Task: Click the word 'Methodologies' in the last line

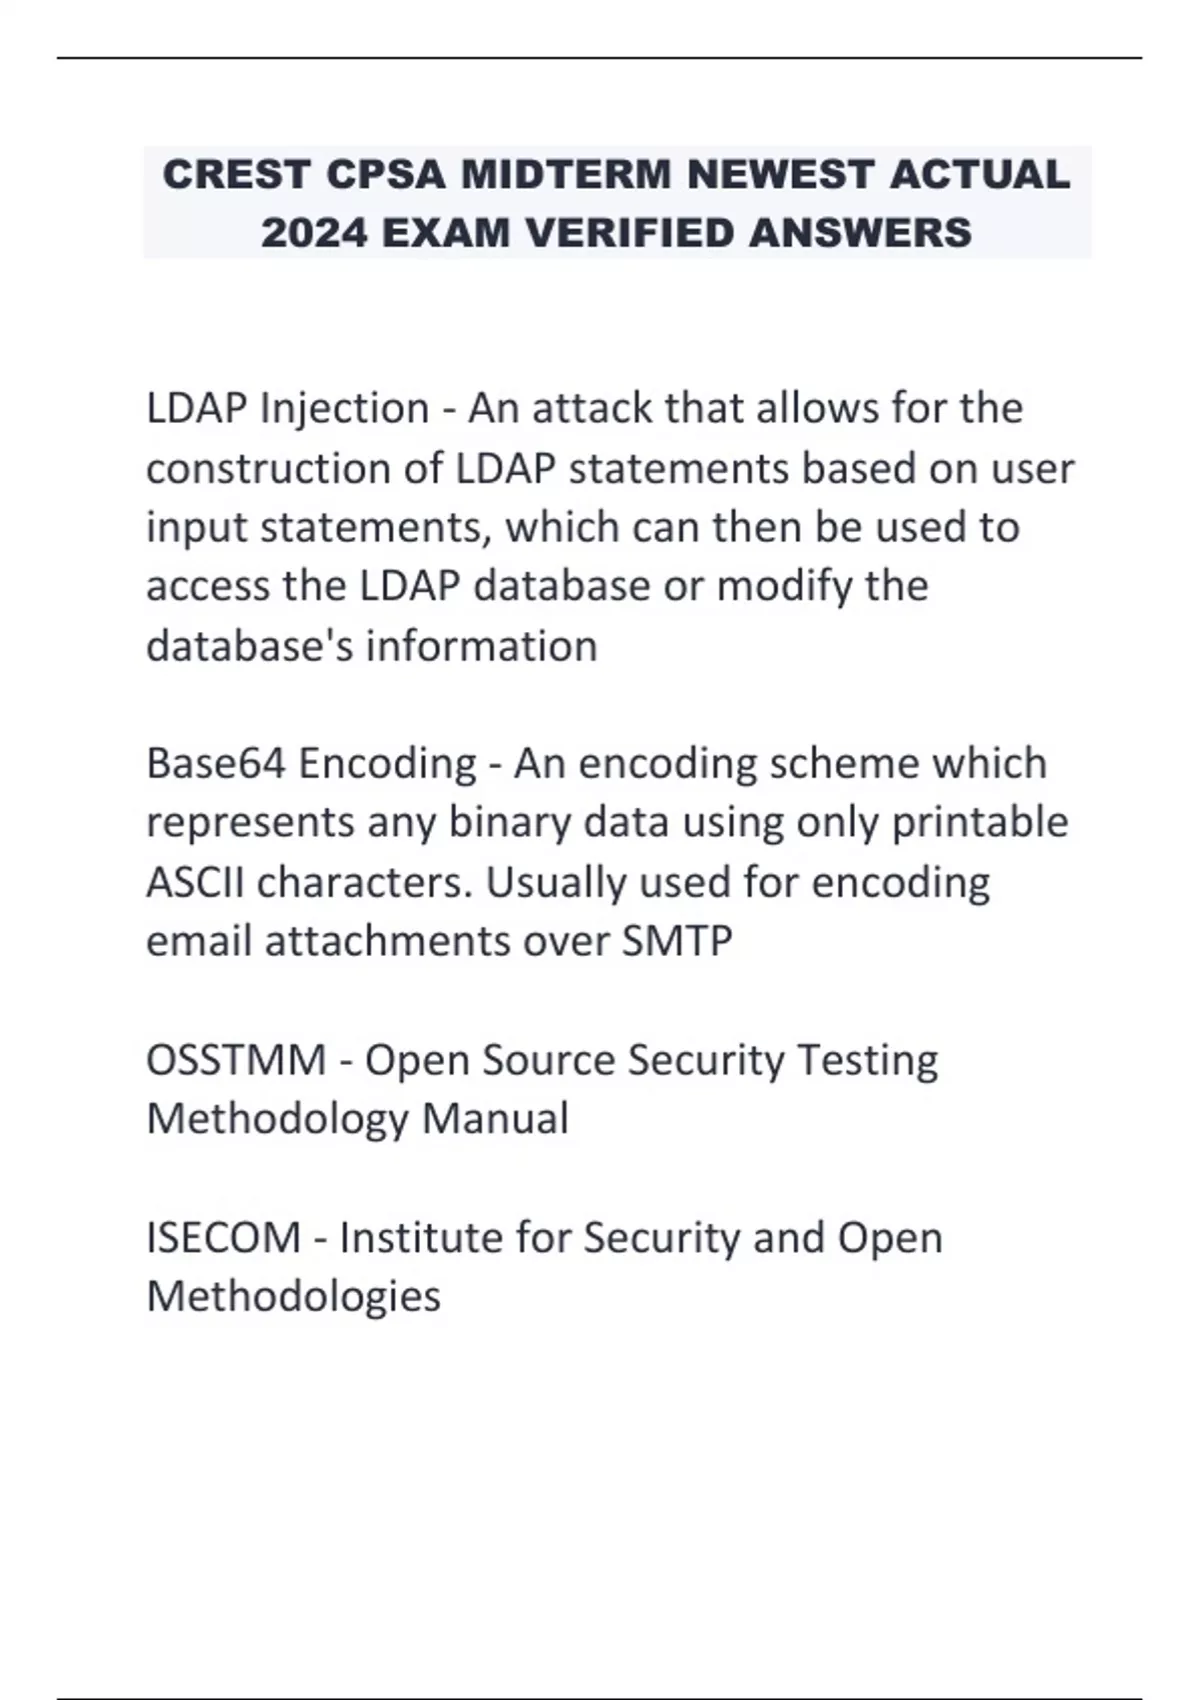Action: 293,1297
